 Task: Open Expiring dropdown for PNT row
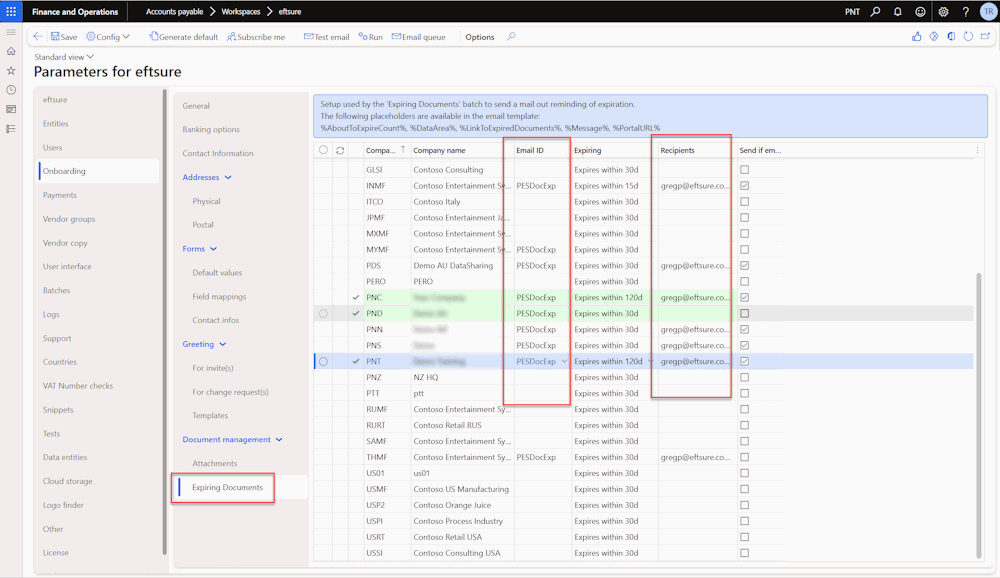[x=651, y=361]
